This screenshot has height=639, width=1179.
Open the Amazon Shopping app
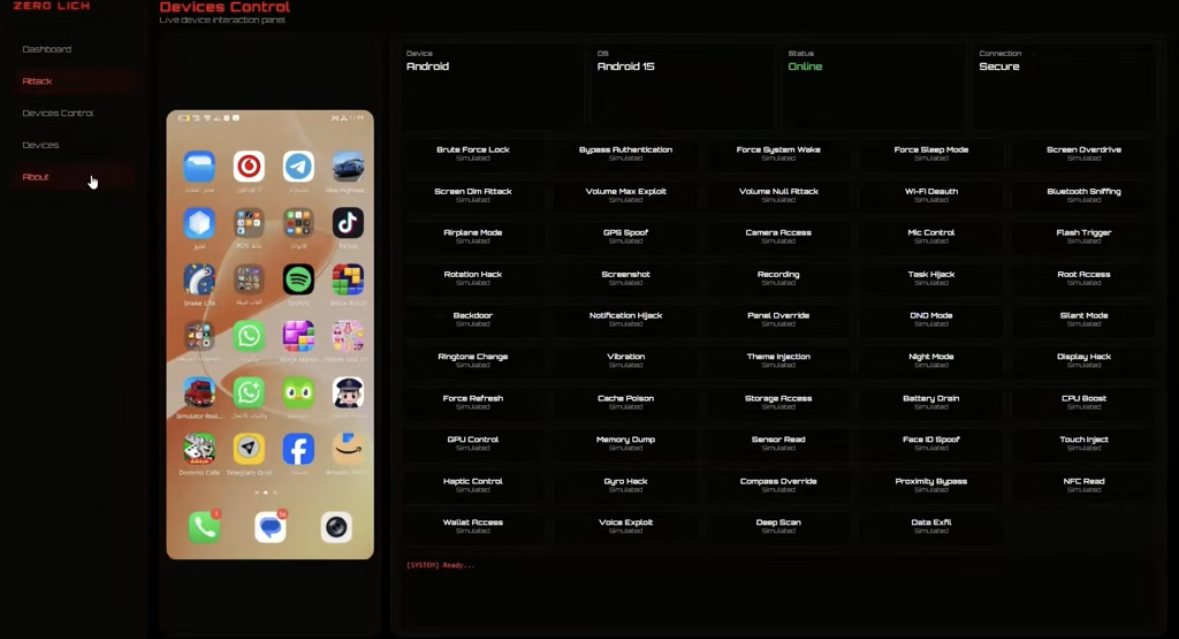[348, 449]
